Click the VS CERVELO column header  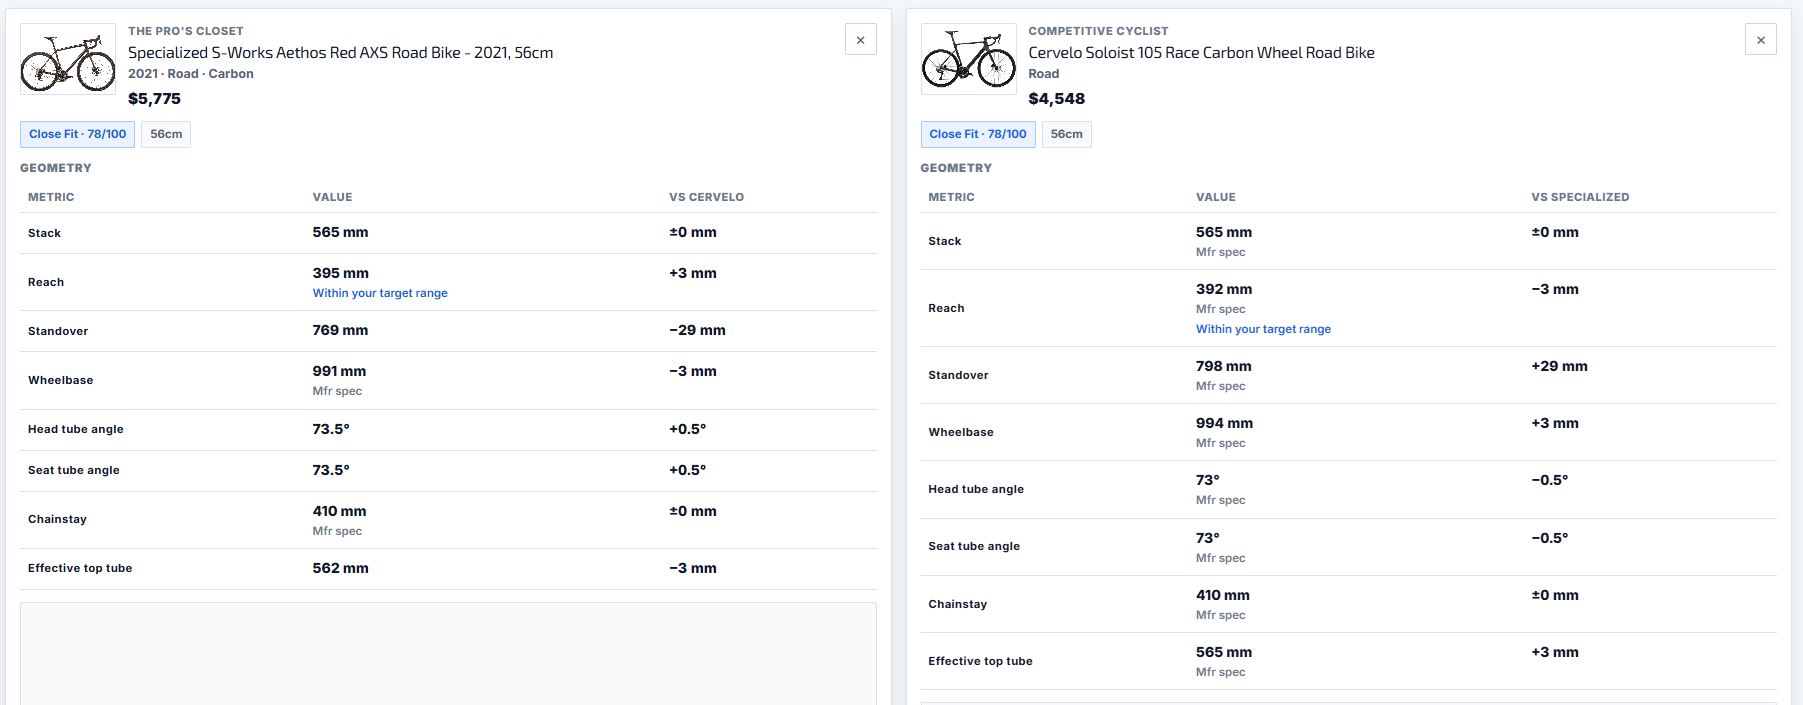[x=706, y=197]
